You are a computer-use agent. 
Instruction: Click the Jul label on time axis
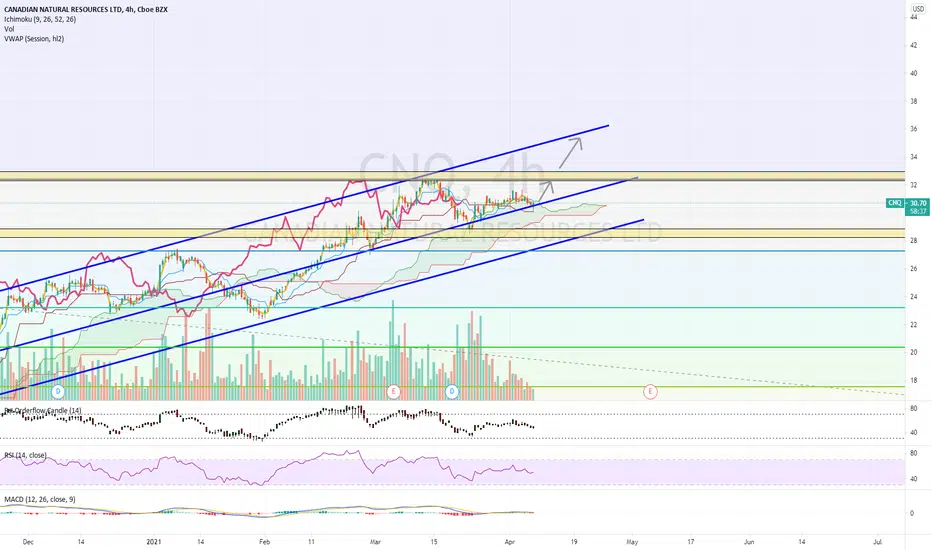pos(877,542)
